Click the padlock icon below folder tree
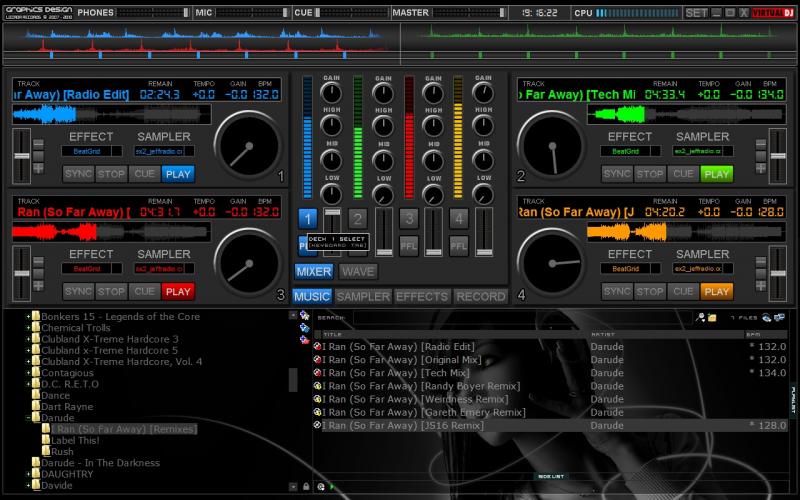 coord(306,486)
